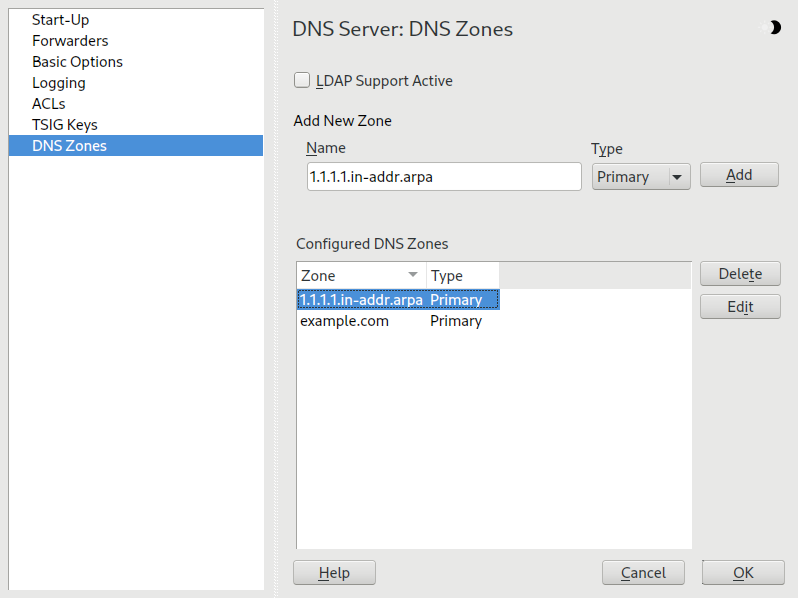Viewport: 798px width, 598px height.
Task: Open the Help dialog
Action: (x=334, y=573)
